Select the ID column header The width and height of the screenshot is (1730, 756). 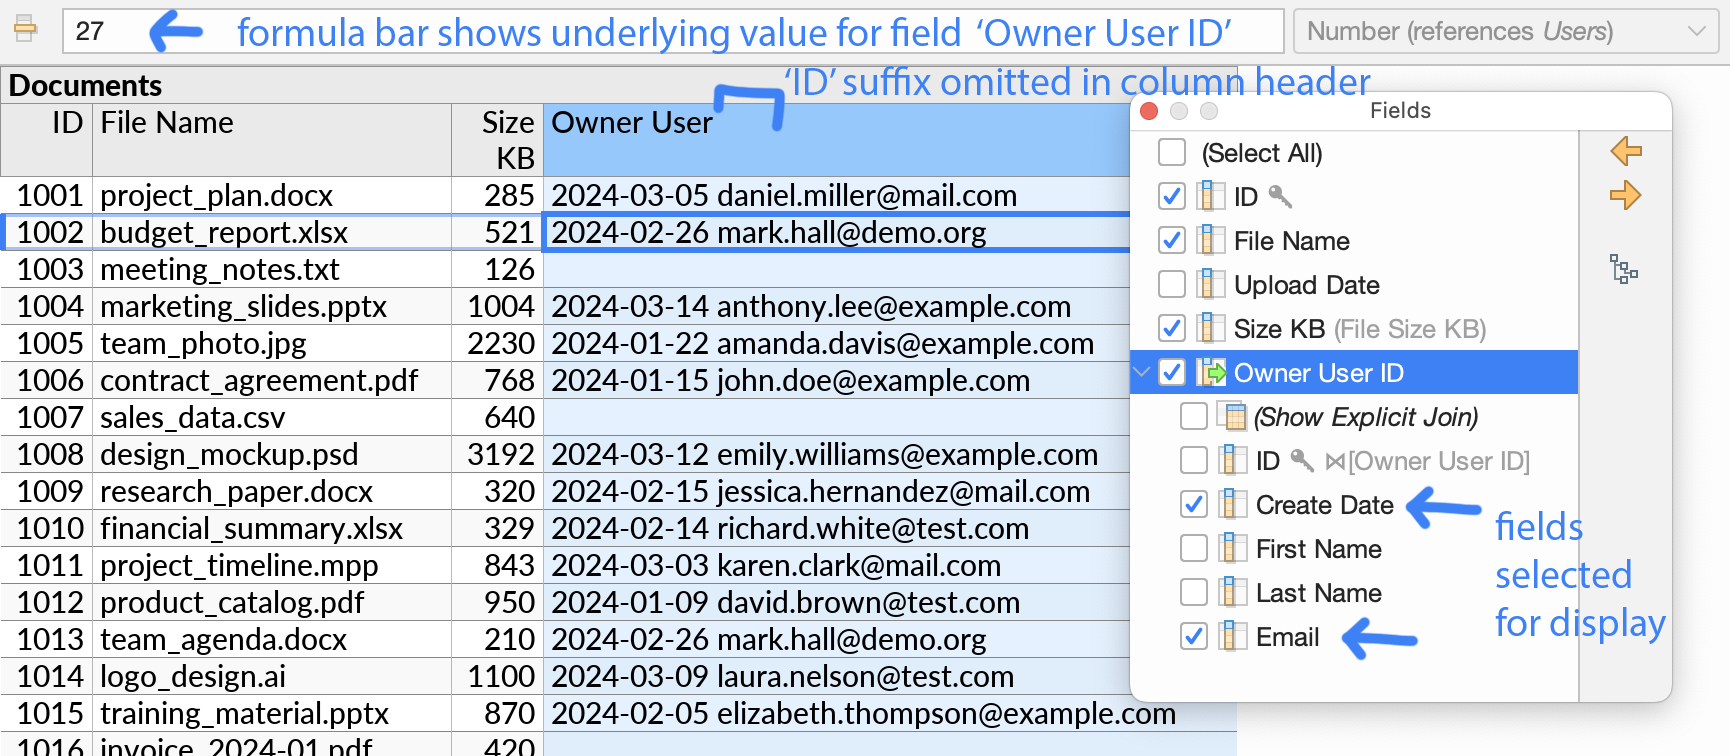pos(47,140)
